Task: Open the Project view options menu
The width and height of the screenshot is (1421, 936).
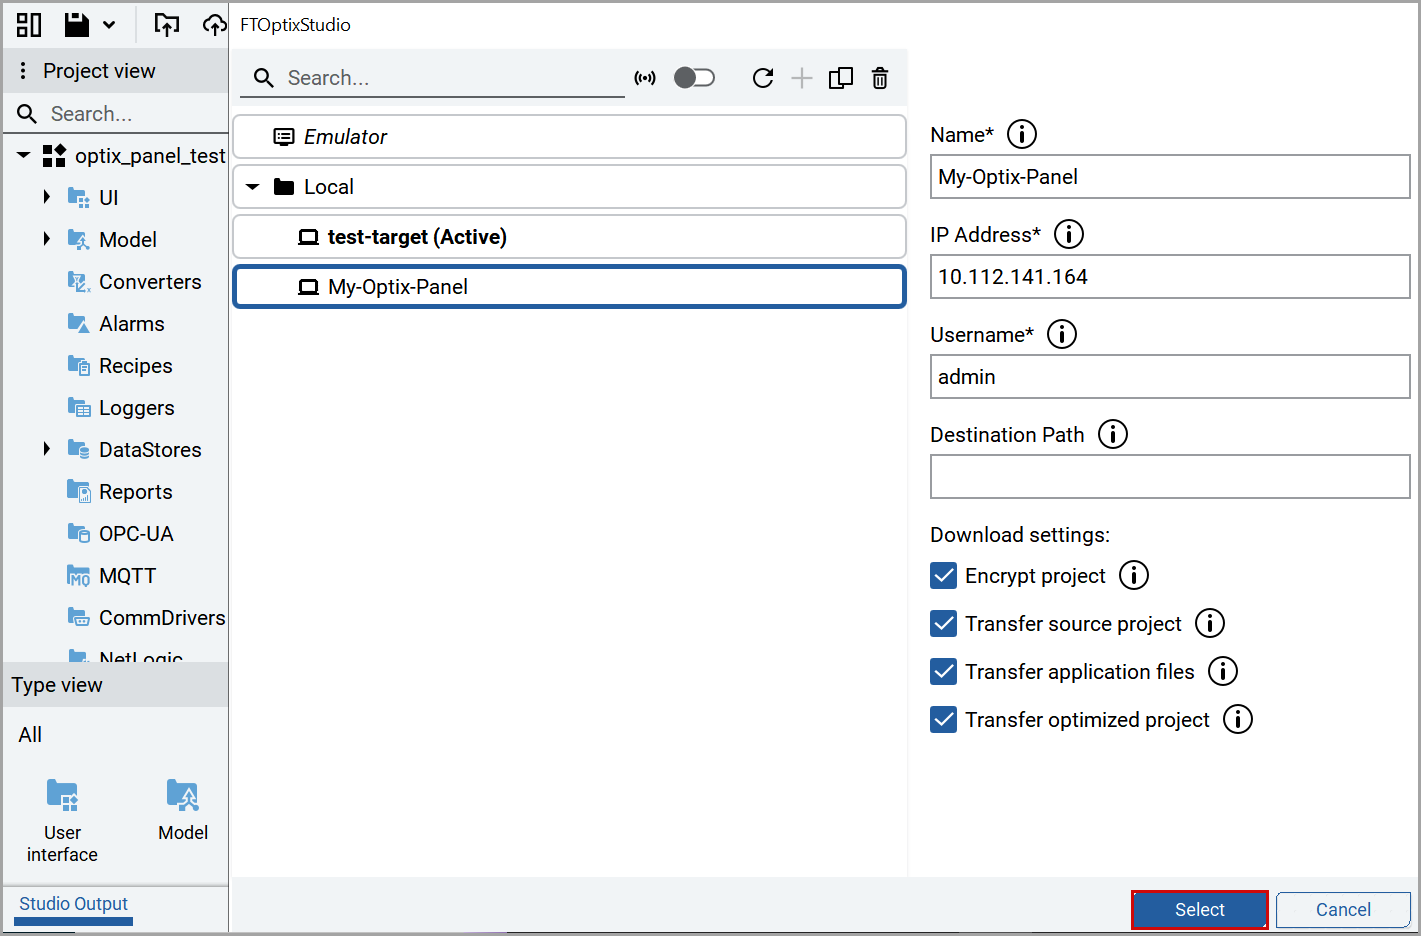Action: coord(23,71)
